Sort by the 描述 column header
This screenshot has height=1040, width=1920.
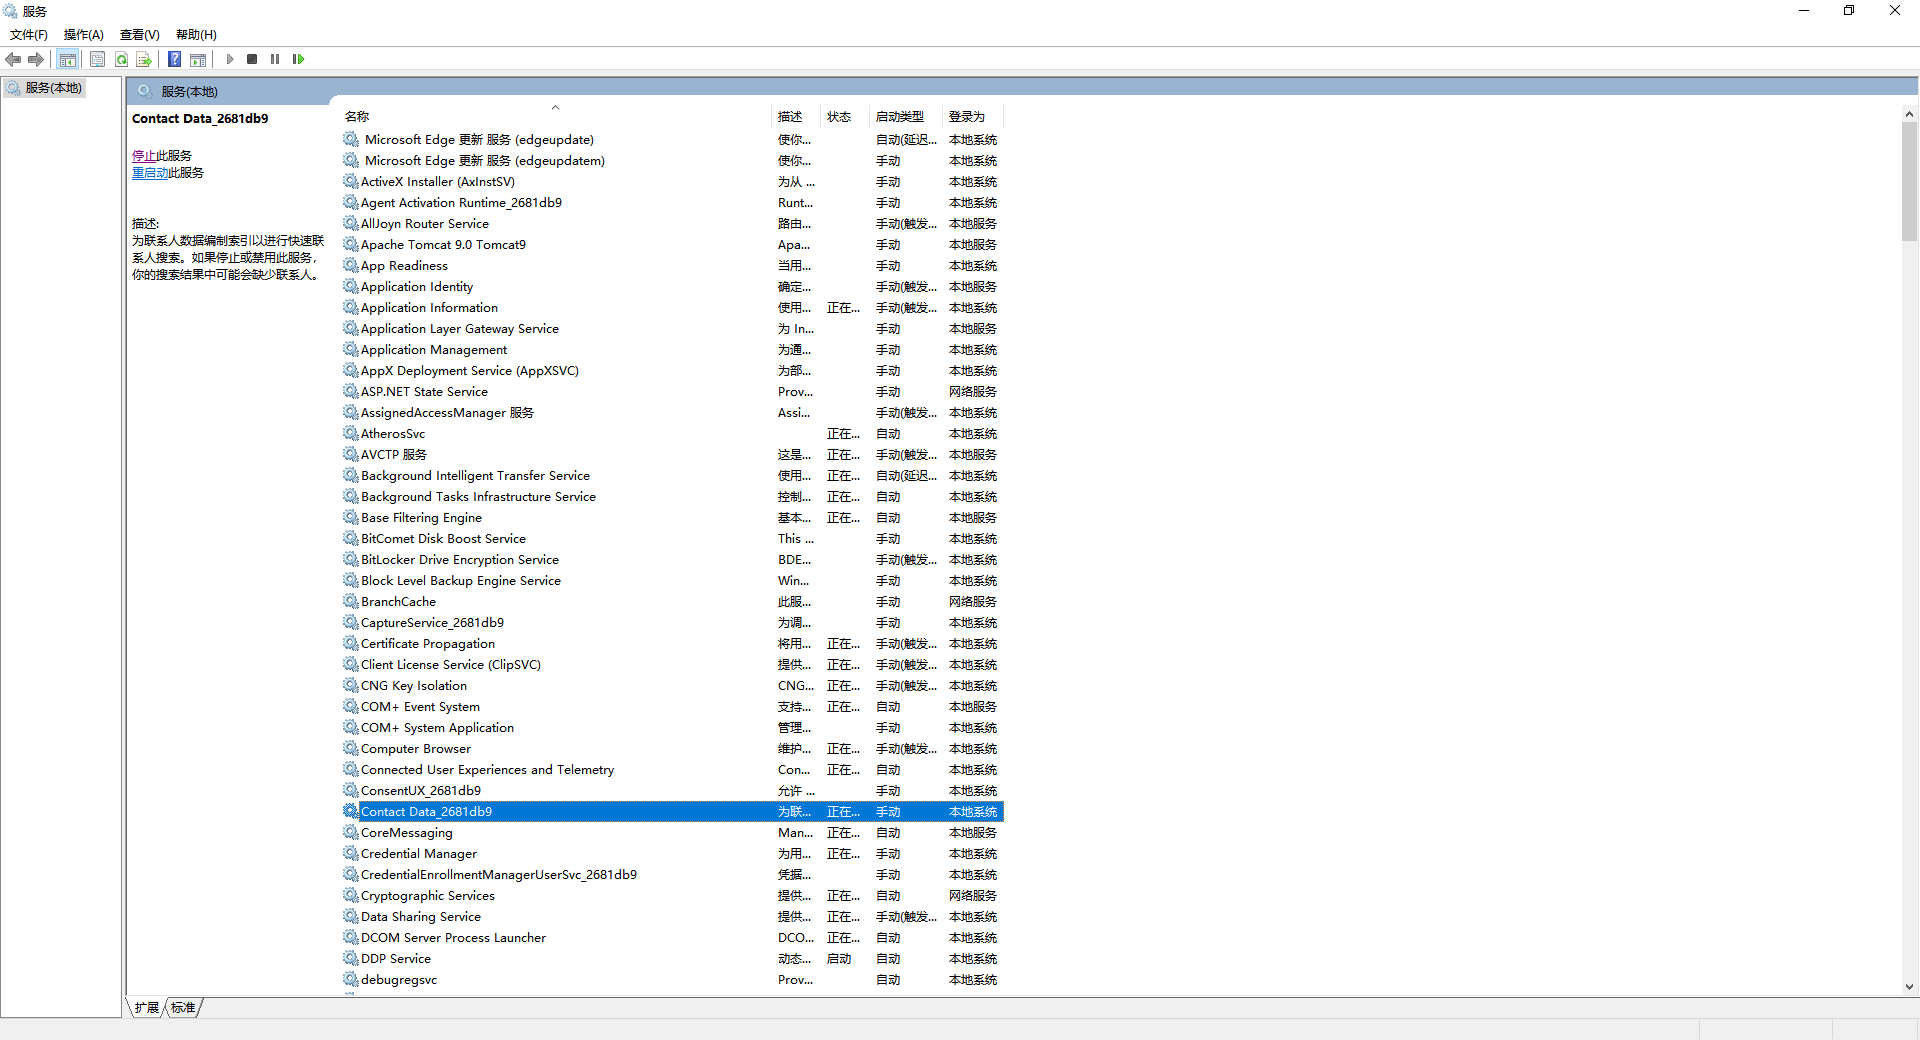[797, 117]
